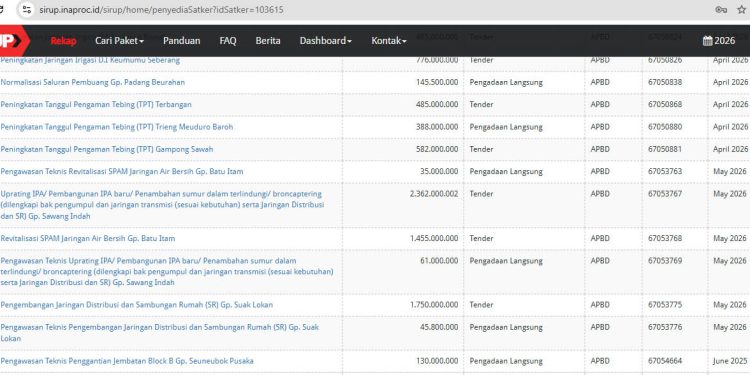Select package ID 67050880

pos(665,127)
